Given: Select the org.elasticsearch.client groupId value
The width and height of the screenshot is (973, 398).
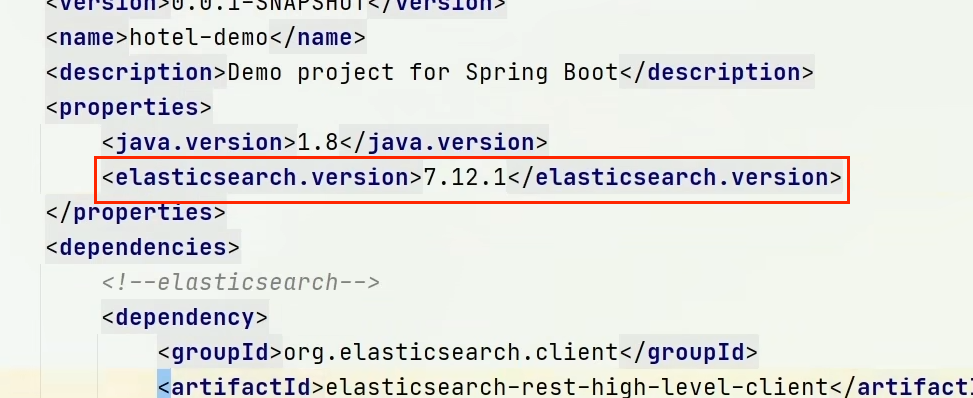Looking at the screenshot, I should pyautogui.click(x=451, y=352).
